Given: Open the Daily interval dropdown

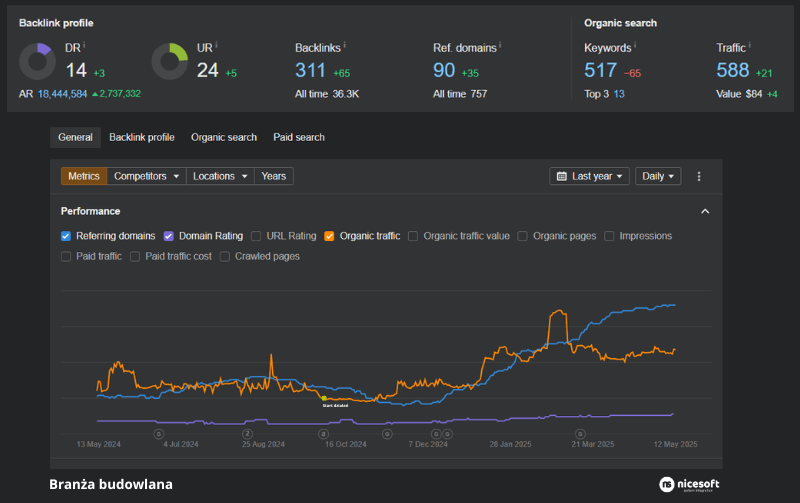Looking at the screenshot, I should 658,176.
